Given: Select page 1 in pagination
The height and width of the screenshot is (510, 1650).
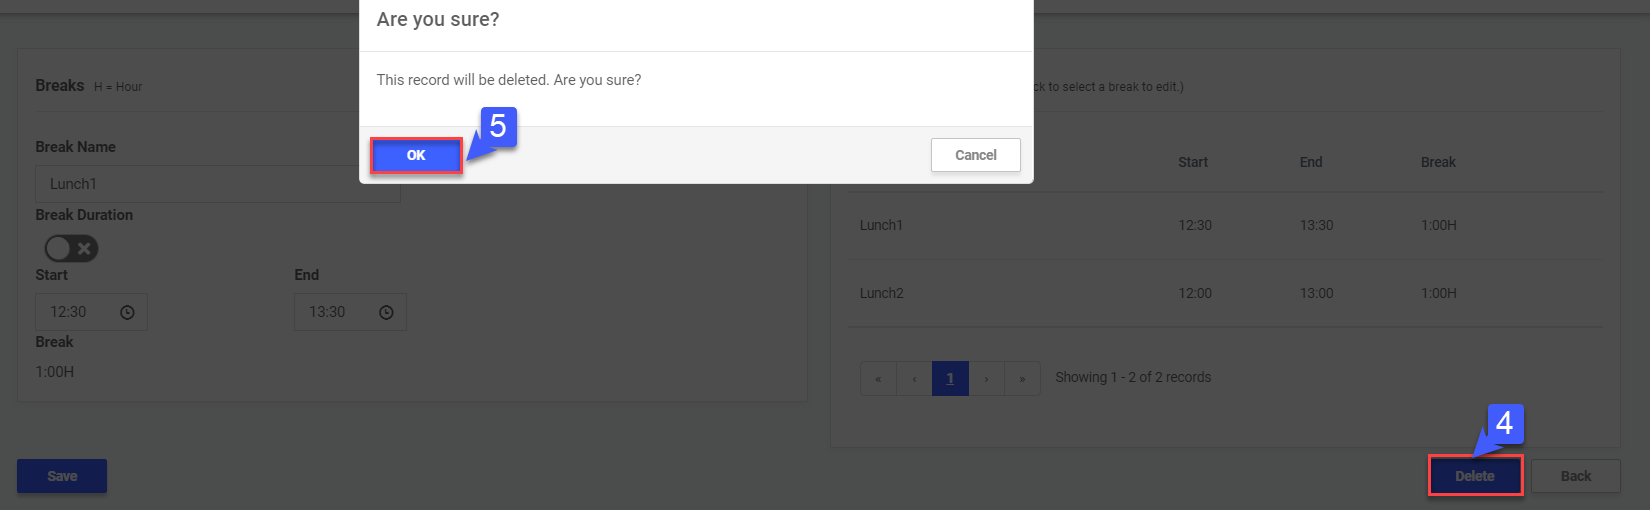Looking at the screenshot, I should click(x=950, y=379).
